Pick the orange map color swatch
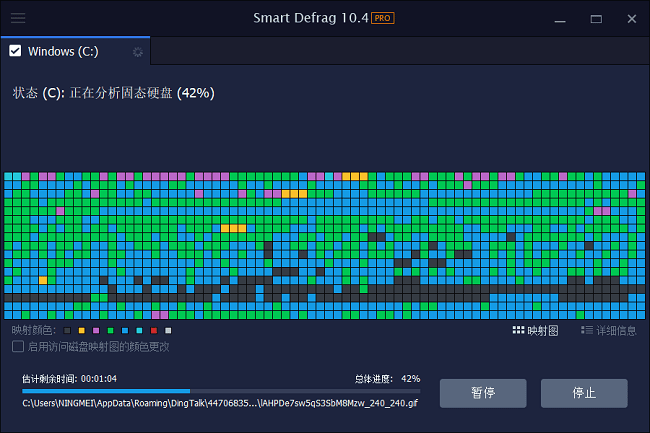Image resolution: width=650 pixels, height=433 pixels. [x=82, y=330]
